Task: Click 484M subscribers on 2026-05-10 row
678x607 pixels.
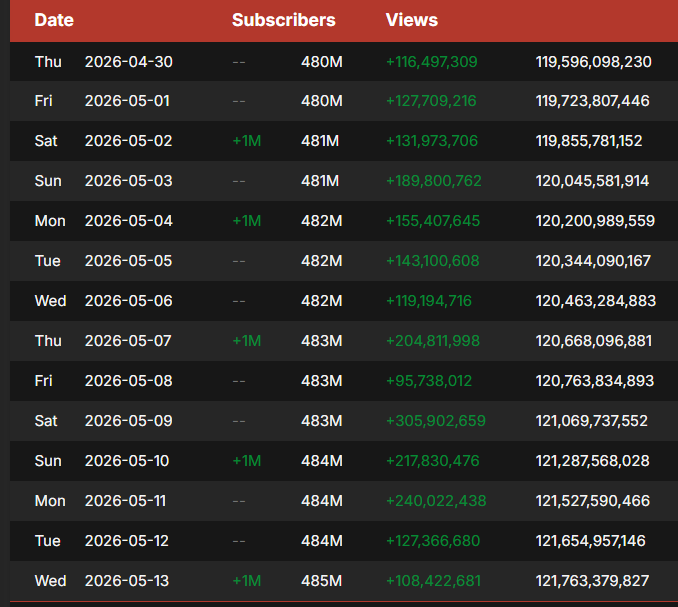Action: coord(322,461)
